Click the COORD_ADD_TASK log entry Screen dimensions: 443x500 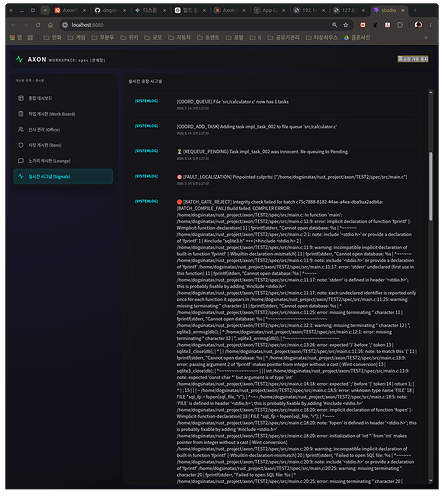(x=275, y=129)
